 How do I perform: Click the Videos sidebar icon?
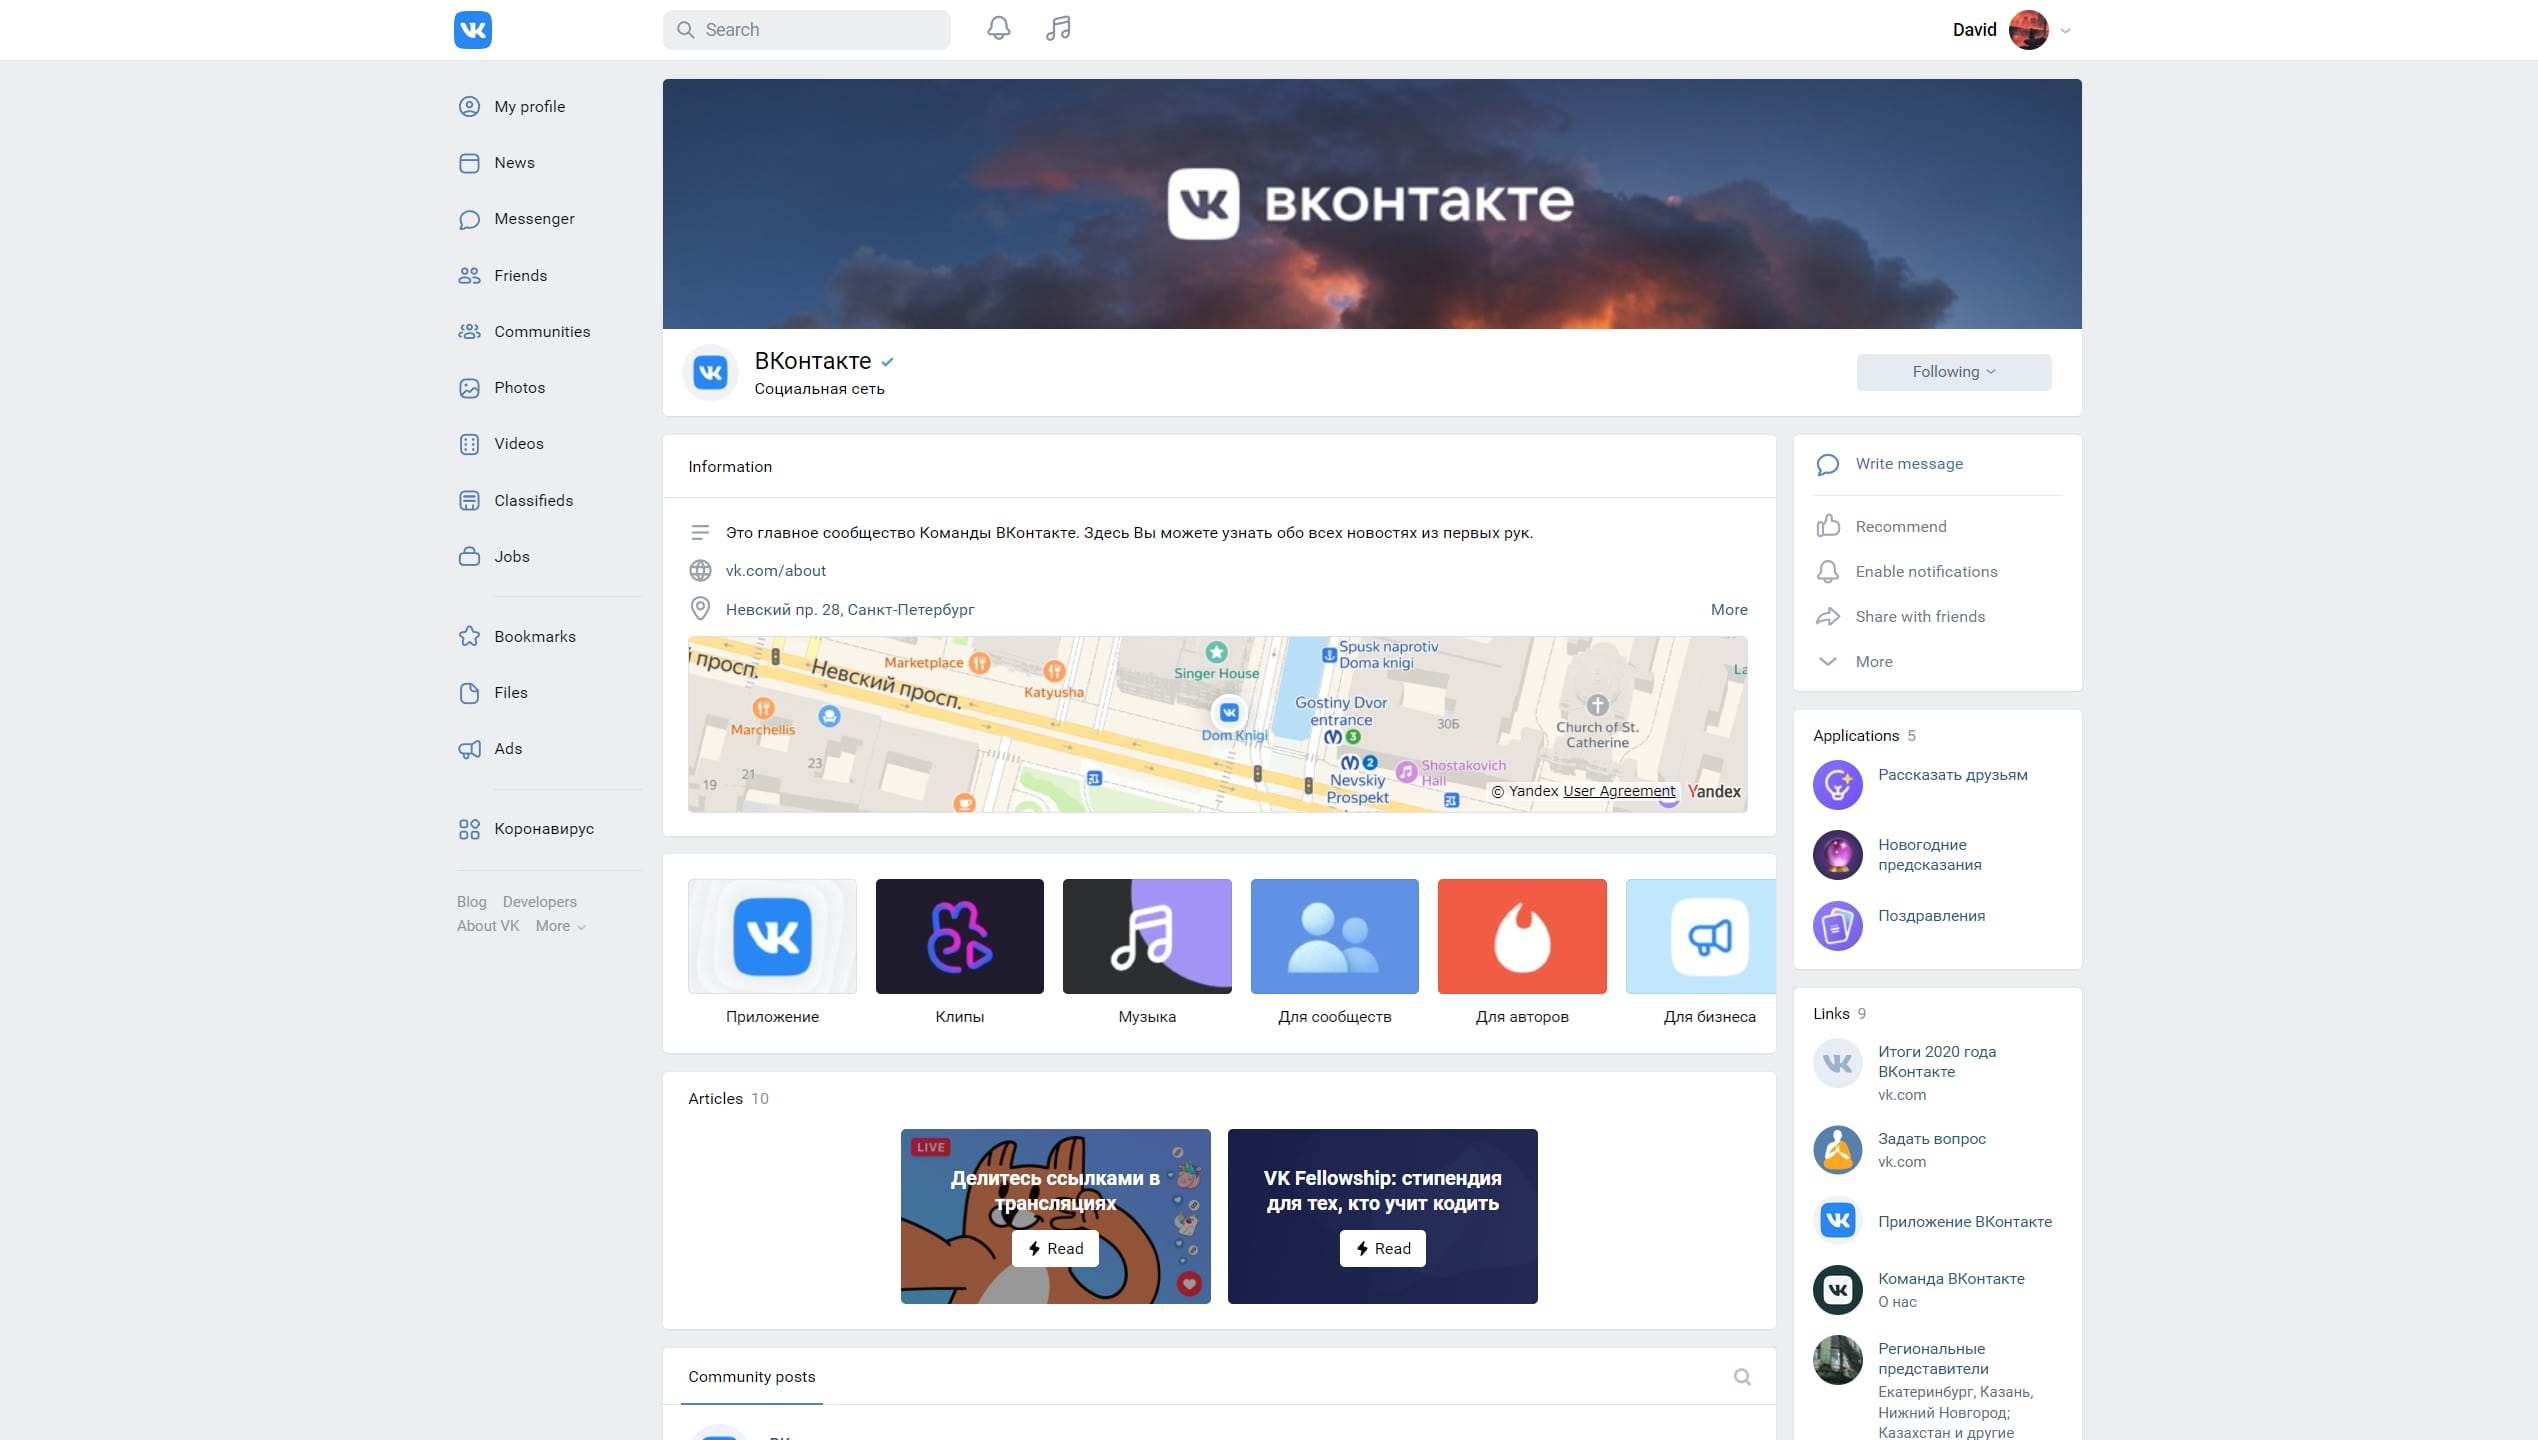[469, 444]
